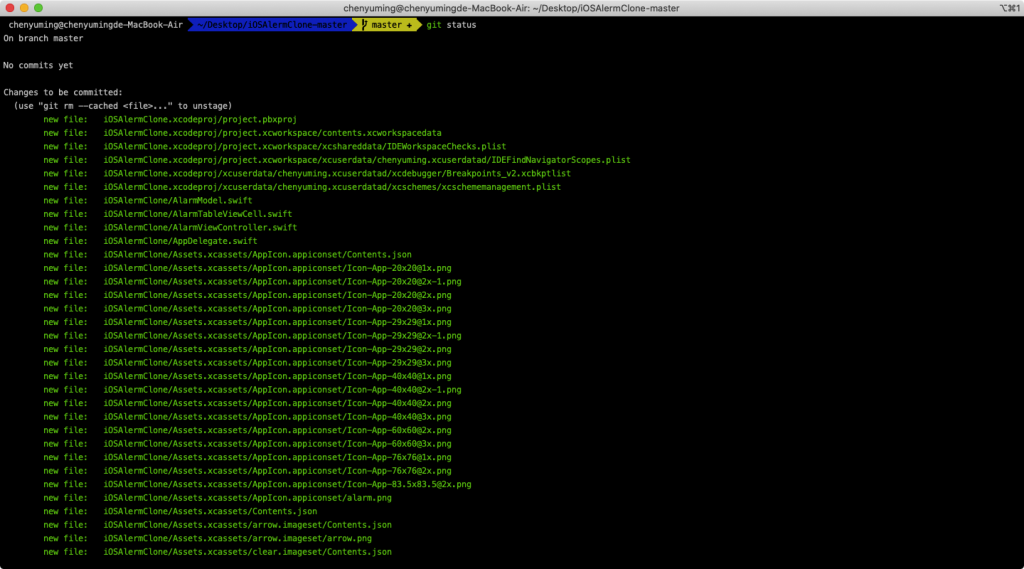Viewport: 1024px width, 569px height.
Task: Click the red close window button
Action: pos(10,8)
